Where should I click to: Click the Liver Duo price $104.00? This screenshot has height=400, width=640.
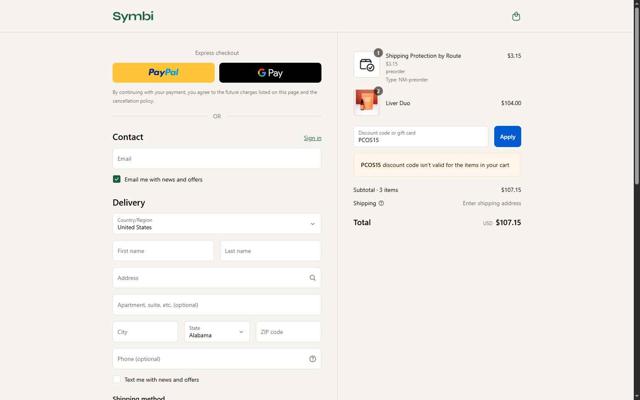[511, 103]
